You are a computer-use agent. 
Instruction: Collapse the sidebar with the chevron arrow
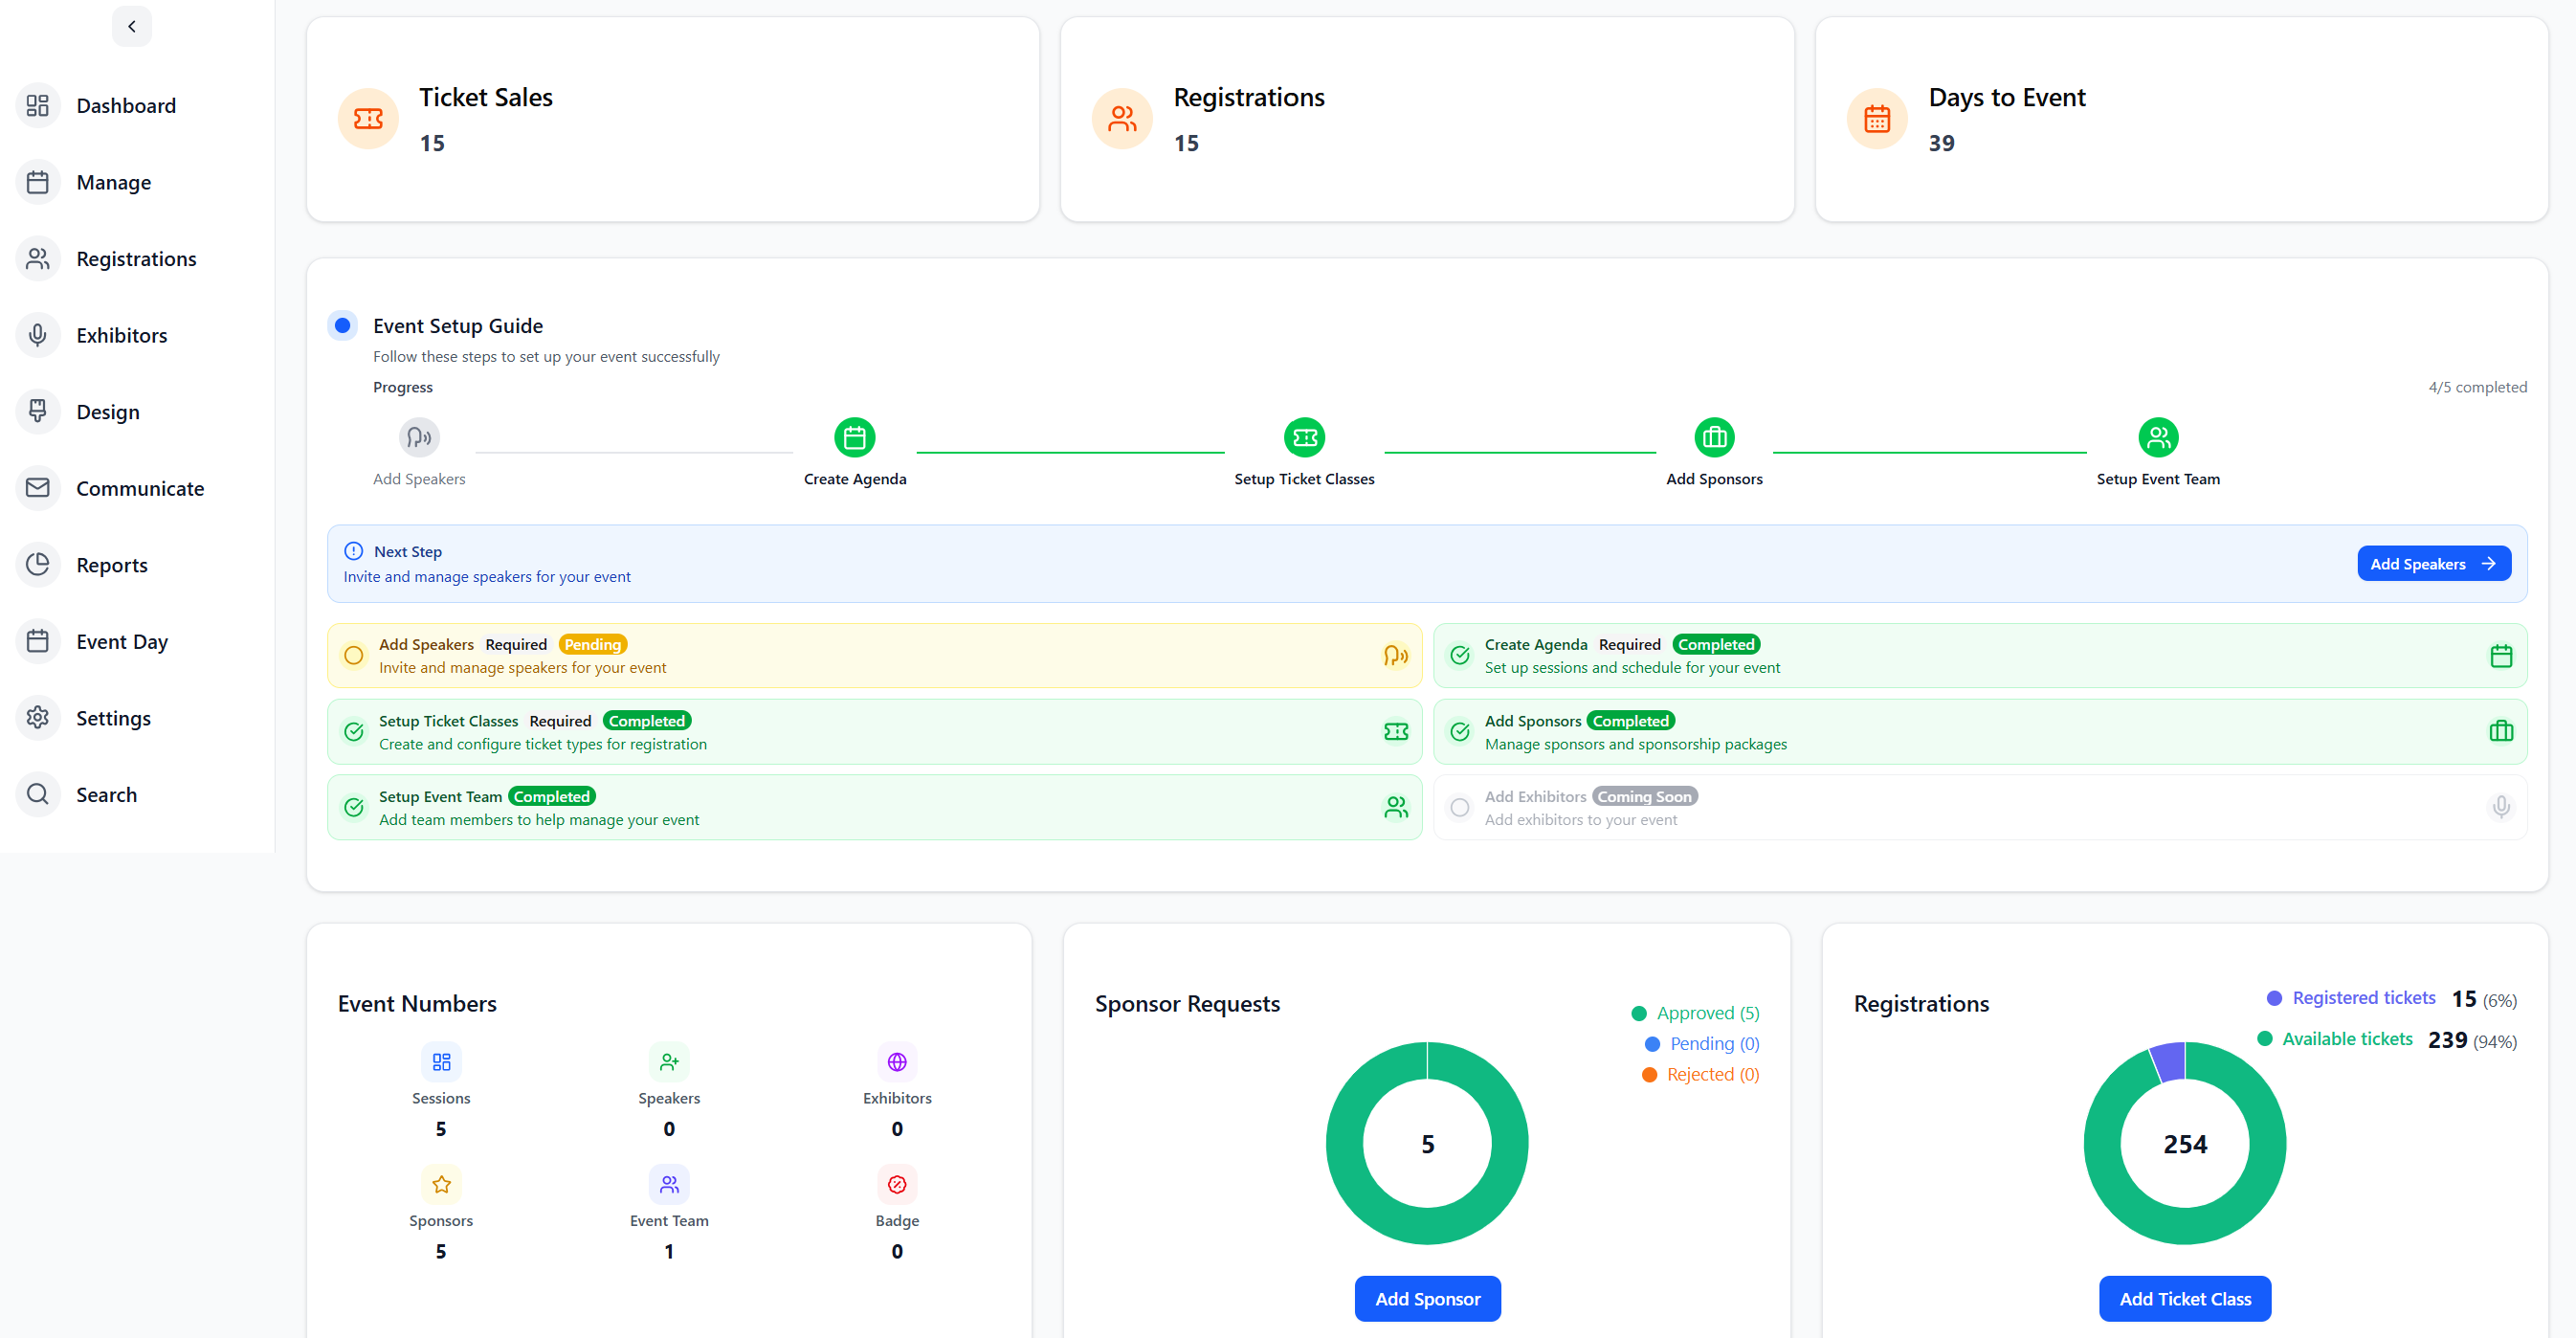click(x=131, y=26)
